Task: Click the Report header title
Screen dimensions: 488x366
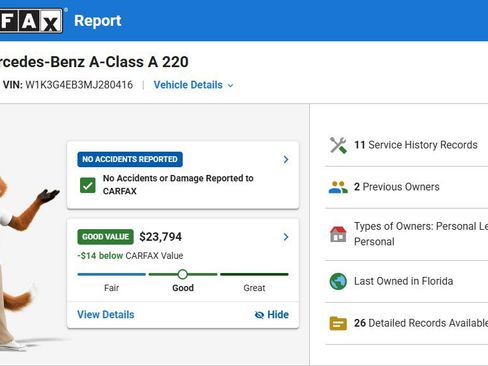Action: 98,21
